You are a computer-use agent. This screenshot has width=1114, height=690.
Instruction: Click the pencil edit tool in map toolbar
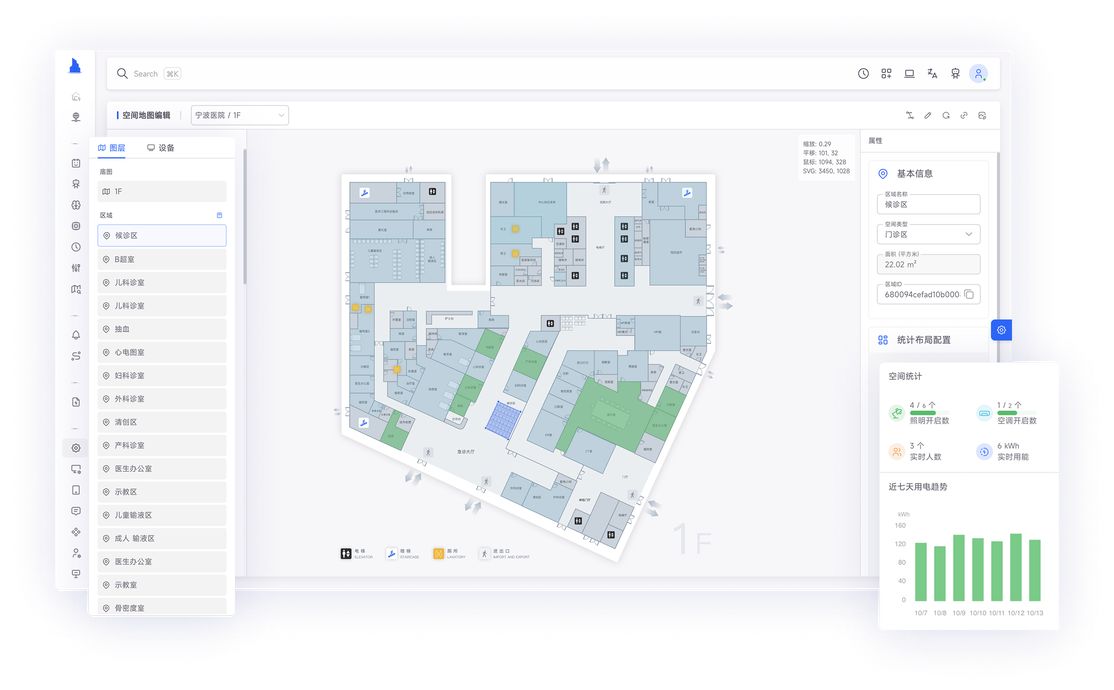[927, 115]
